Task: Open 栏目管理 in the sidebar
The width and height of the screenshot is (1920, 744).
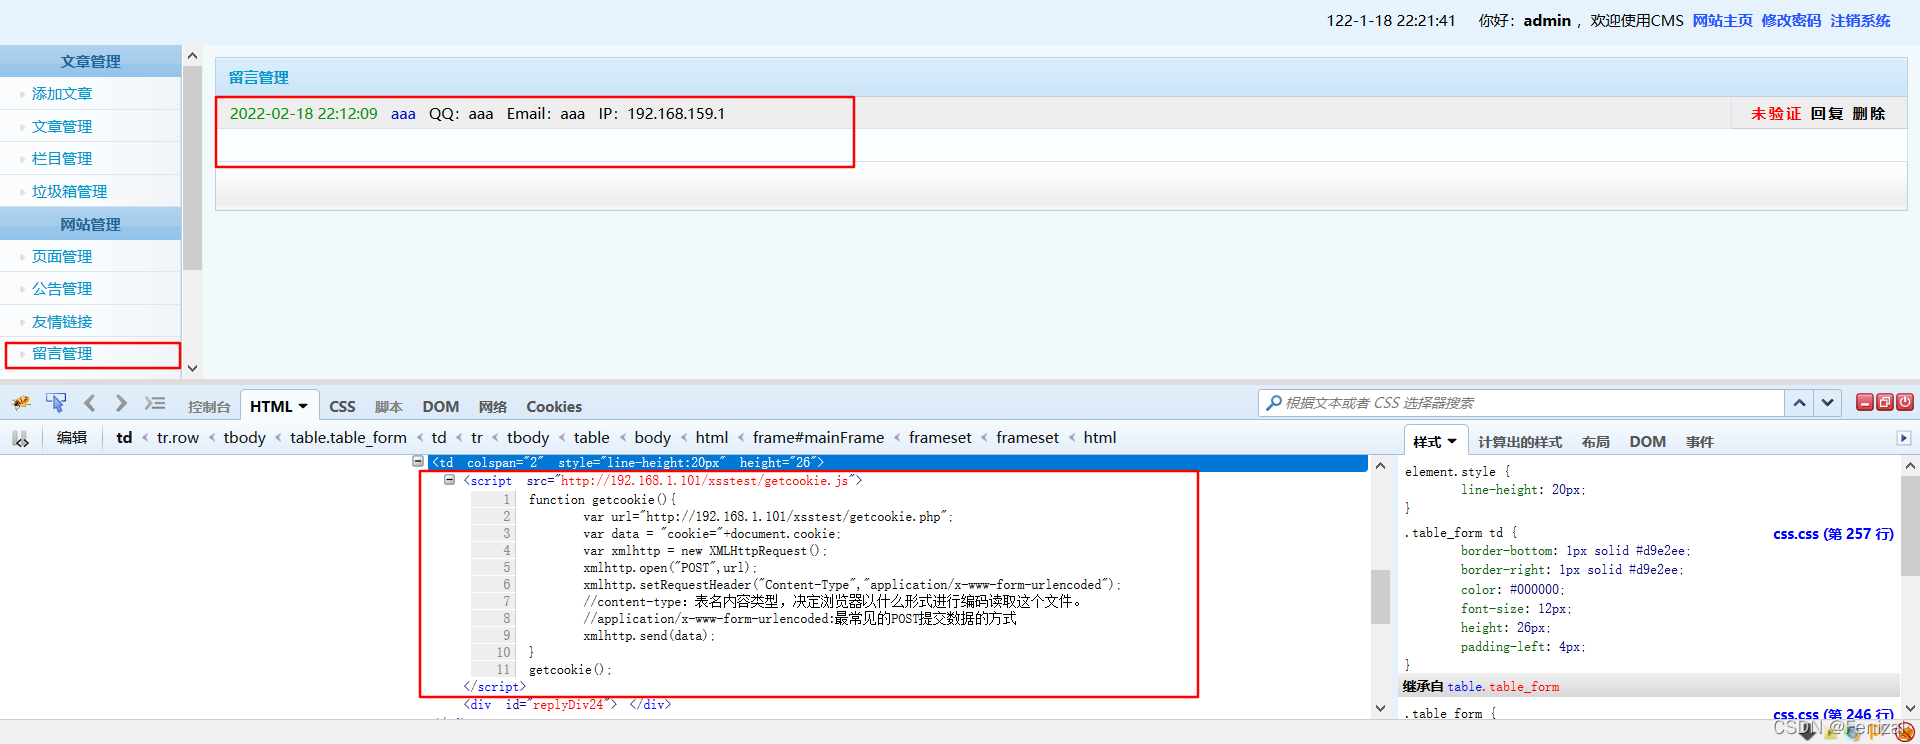Action: point(62,159)
